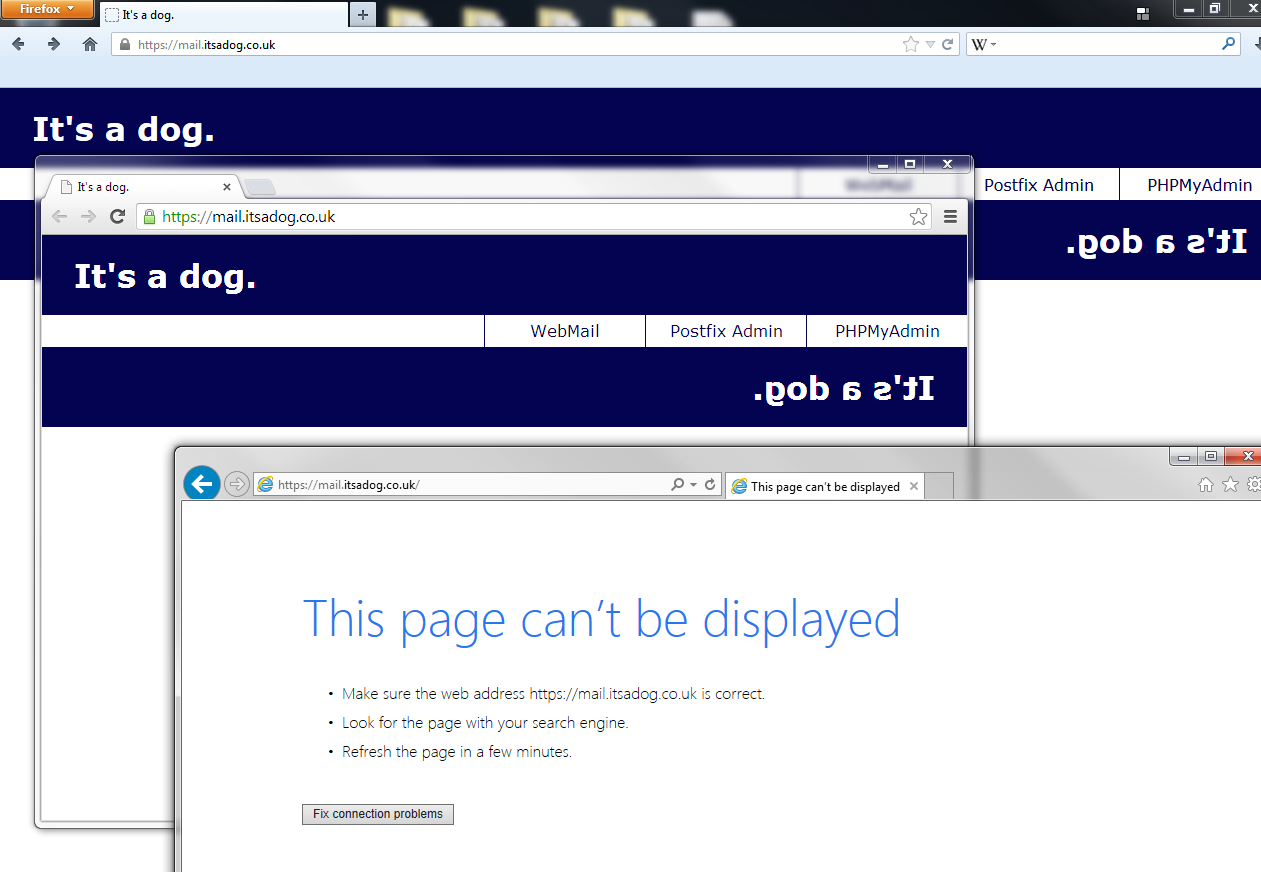
Task: Click the Internet Explorer blue back button
Action: pyautogui.click(x=202, y=485)
